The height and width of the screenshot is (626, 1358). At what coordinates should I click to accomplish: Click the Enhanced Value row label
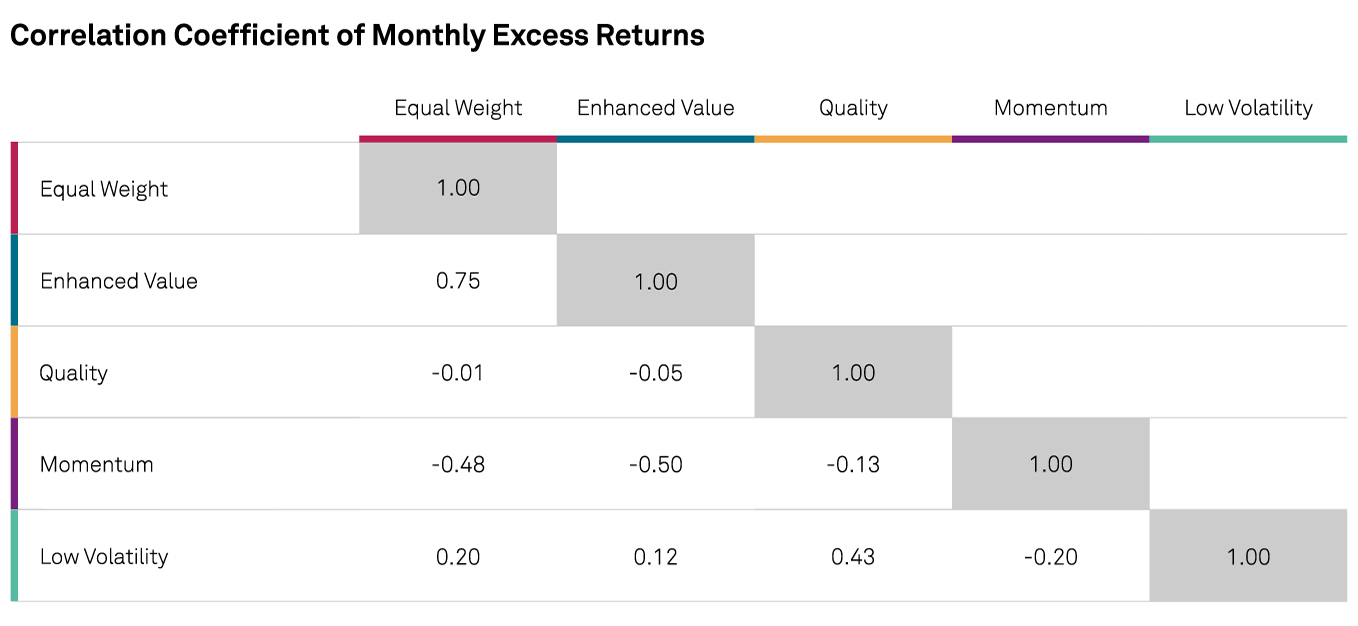tap(119, 281)
